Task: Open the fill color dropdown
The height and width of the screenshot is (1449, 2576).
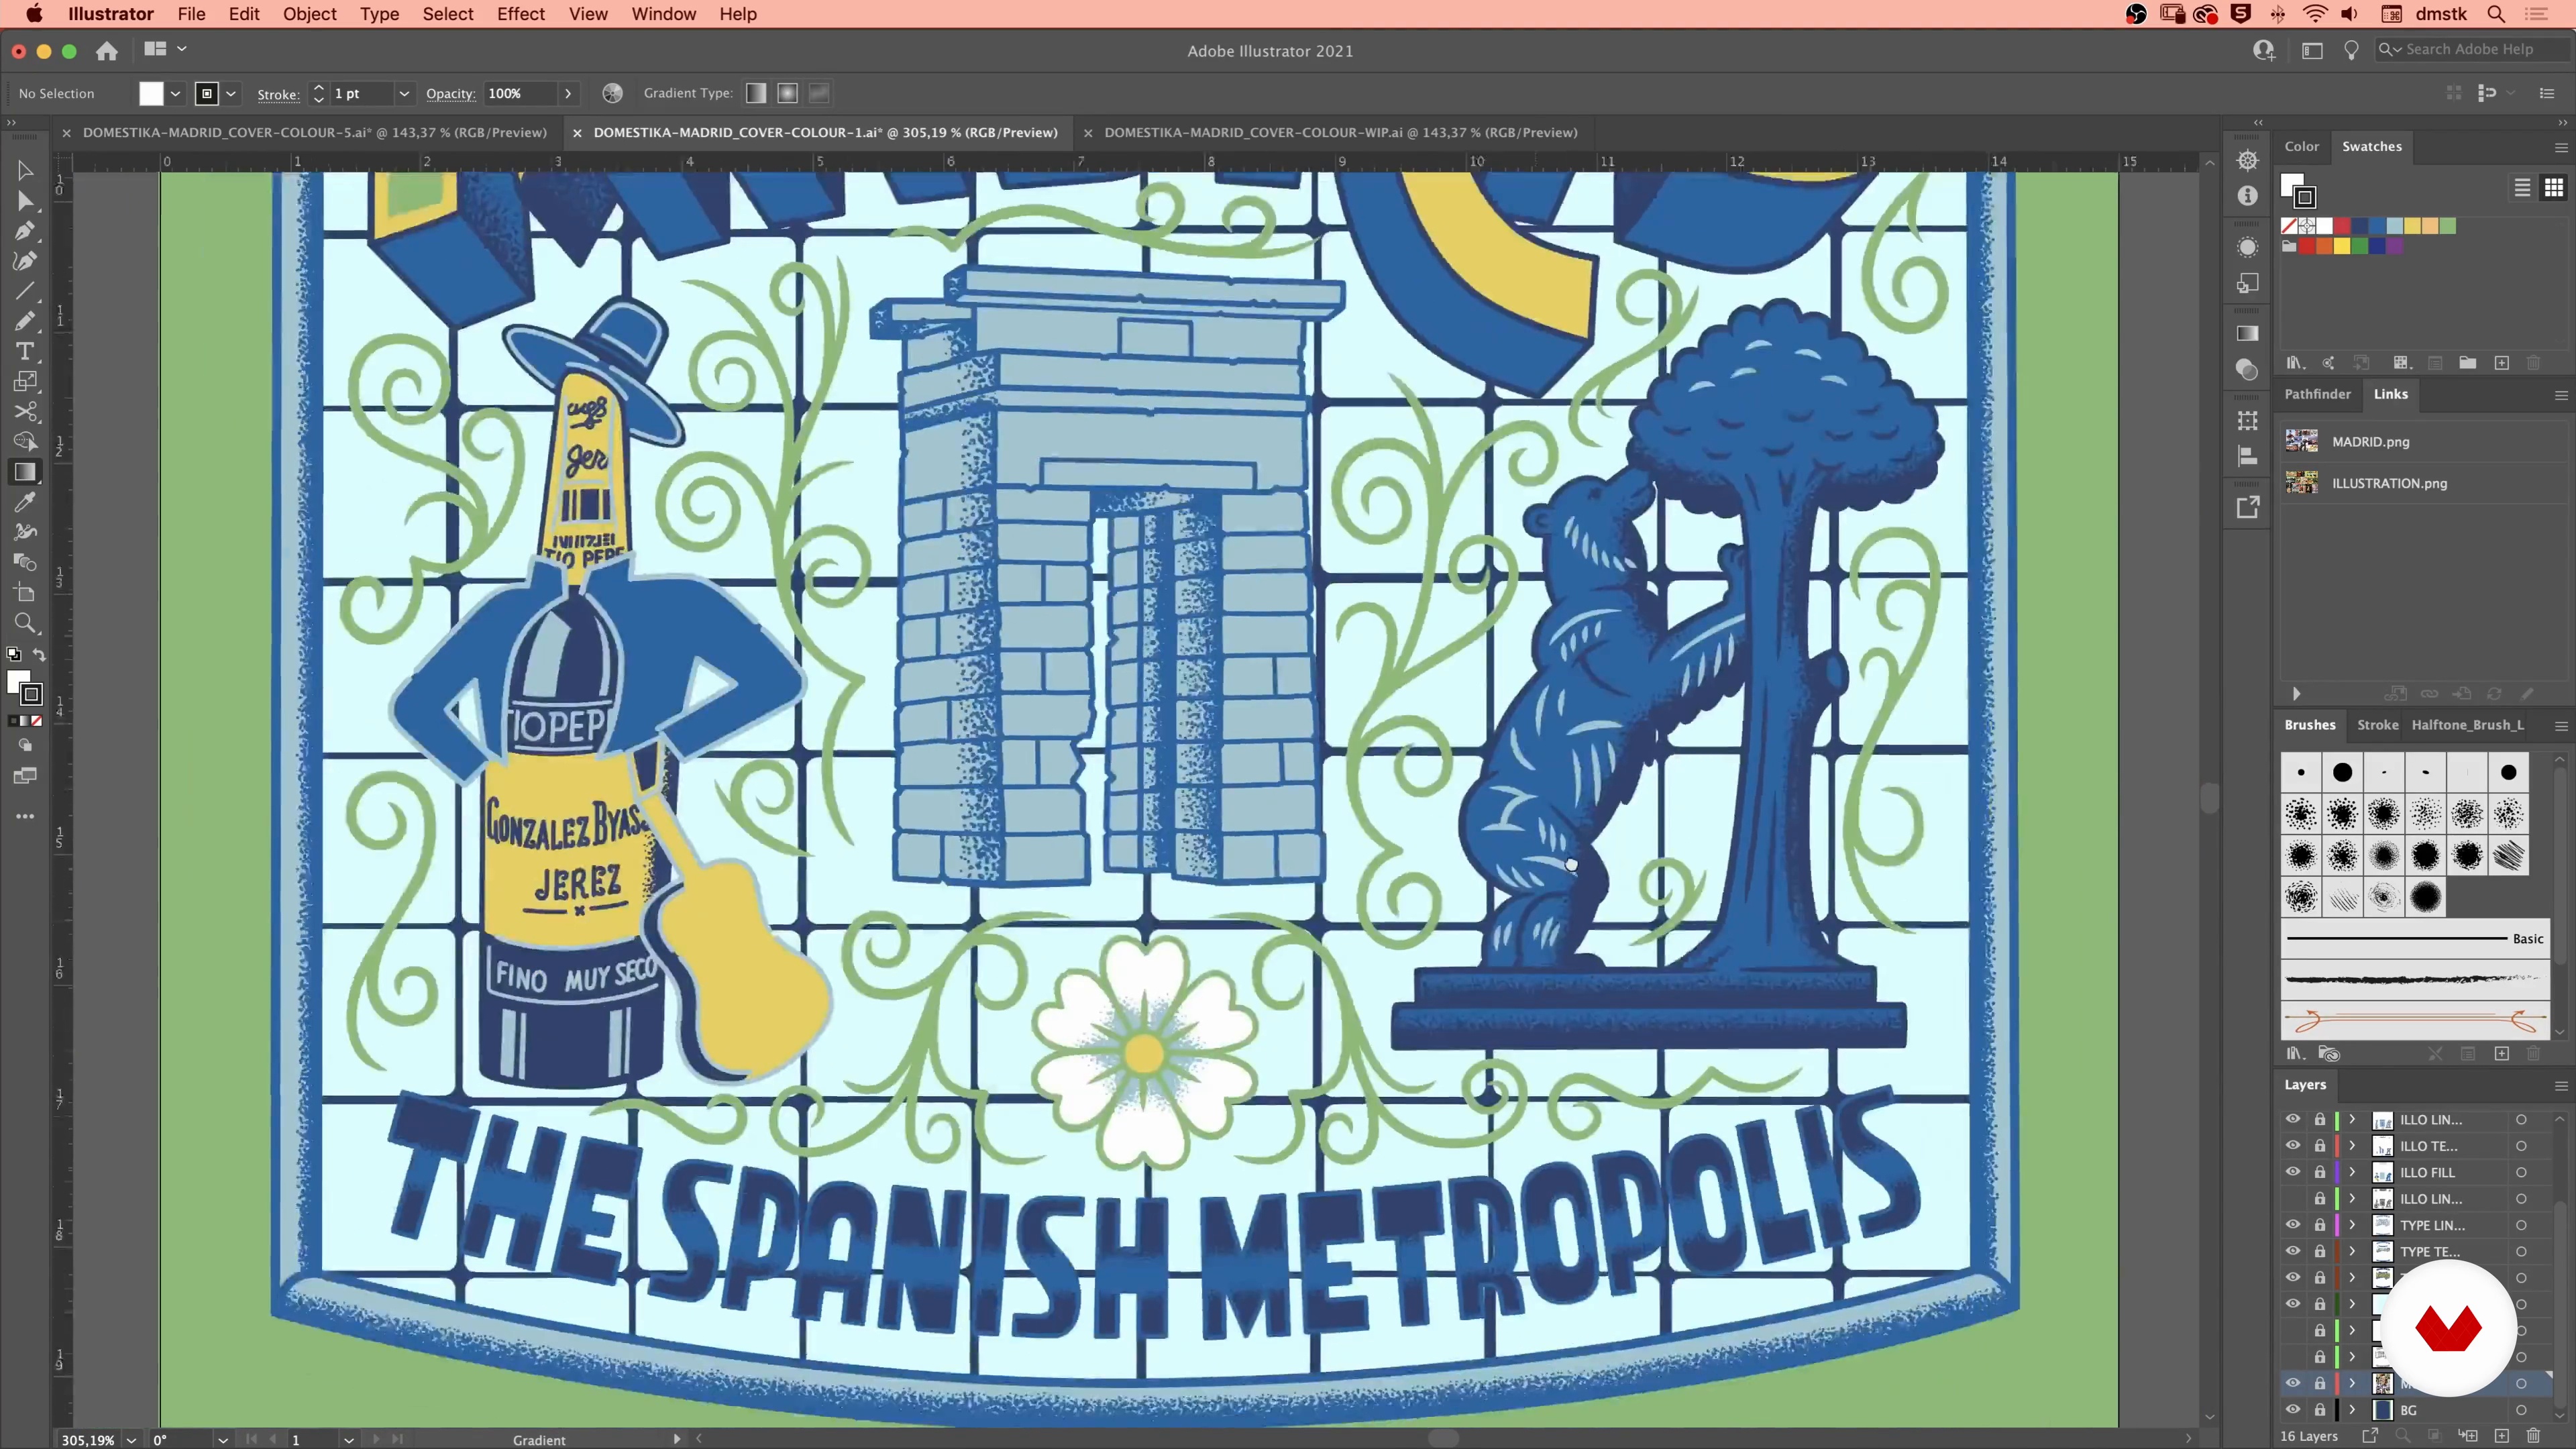Action: point(175,93)
